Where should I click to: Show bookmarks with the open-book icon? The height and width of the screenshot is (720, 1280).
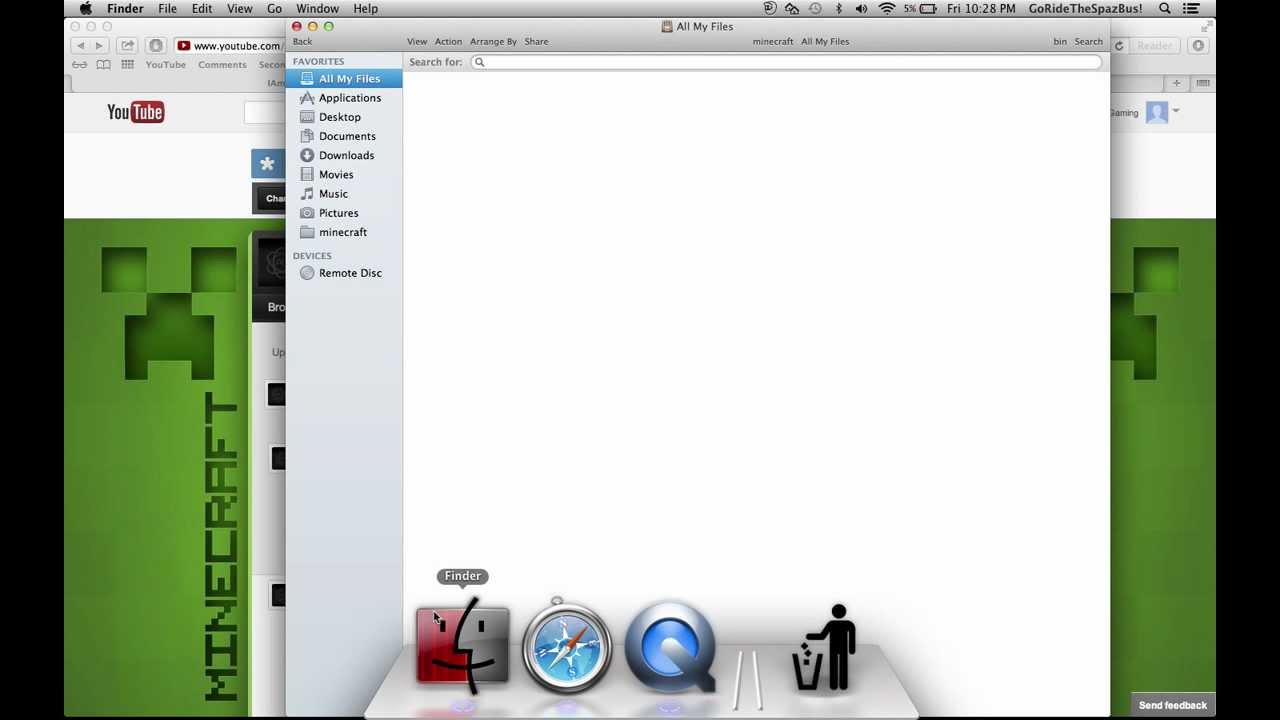coord(103,65)
